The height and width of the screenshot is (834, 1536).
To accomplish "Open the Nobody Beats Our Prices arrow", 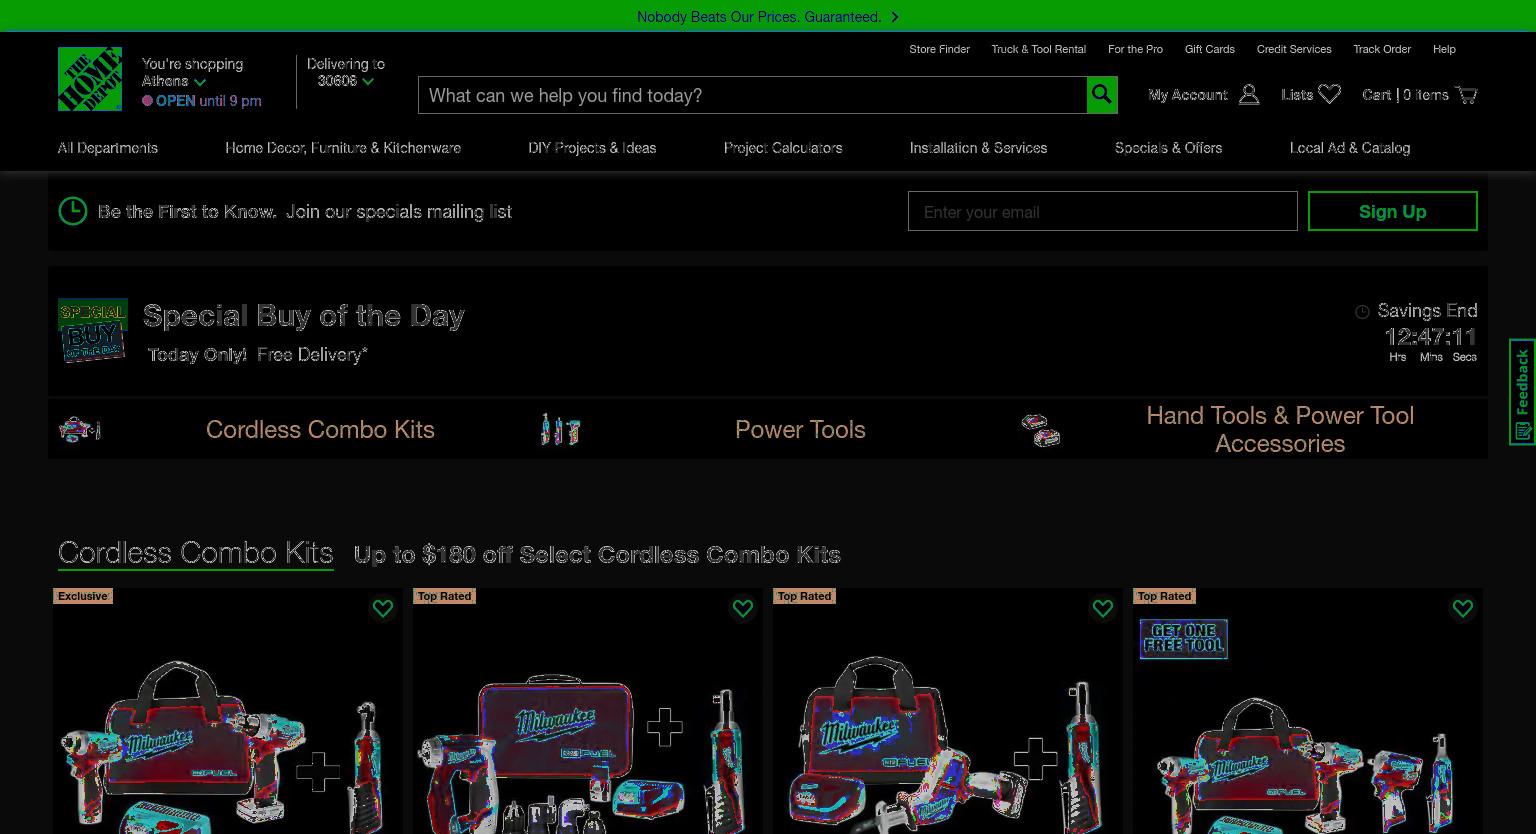I will [x=894, y=17].
